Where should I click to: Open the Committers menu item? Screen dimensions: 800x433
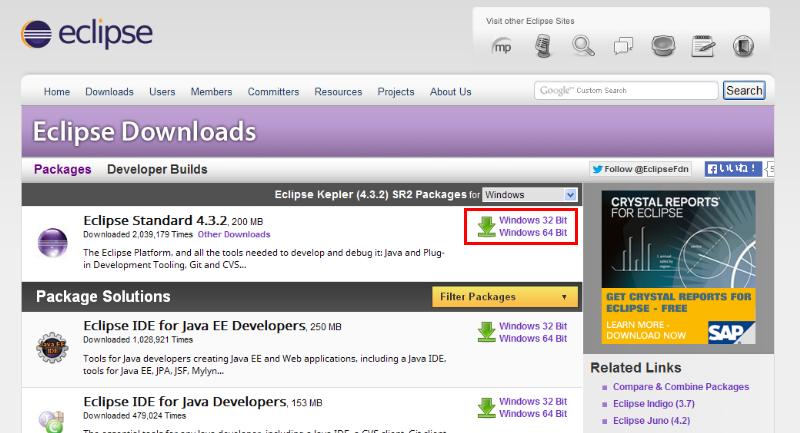(273, 92)
